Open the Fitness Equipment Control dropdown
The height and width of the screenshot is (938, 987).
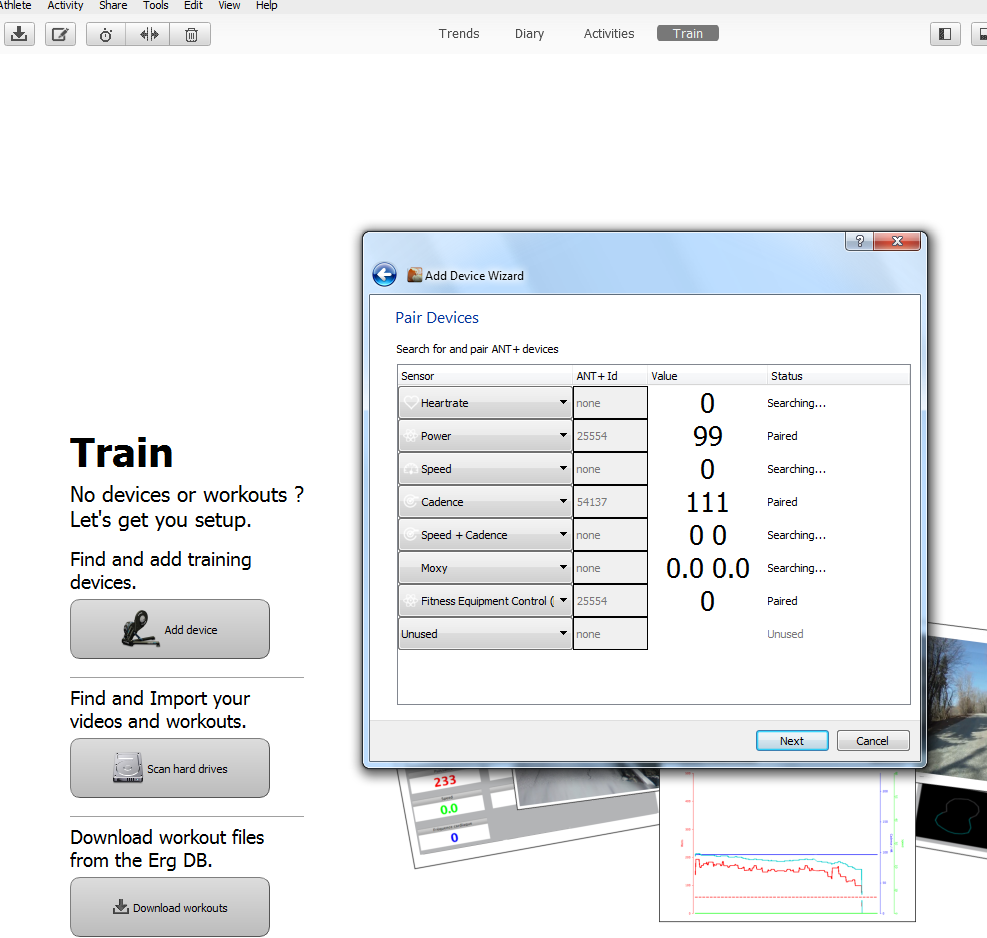click(x=485, y=601)
